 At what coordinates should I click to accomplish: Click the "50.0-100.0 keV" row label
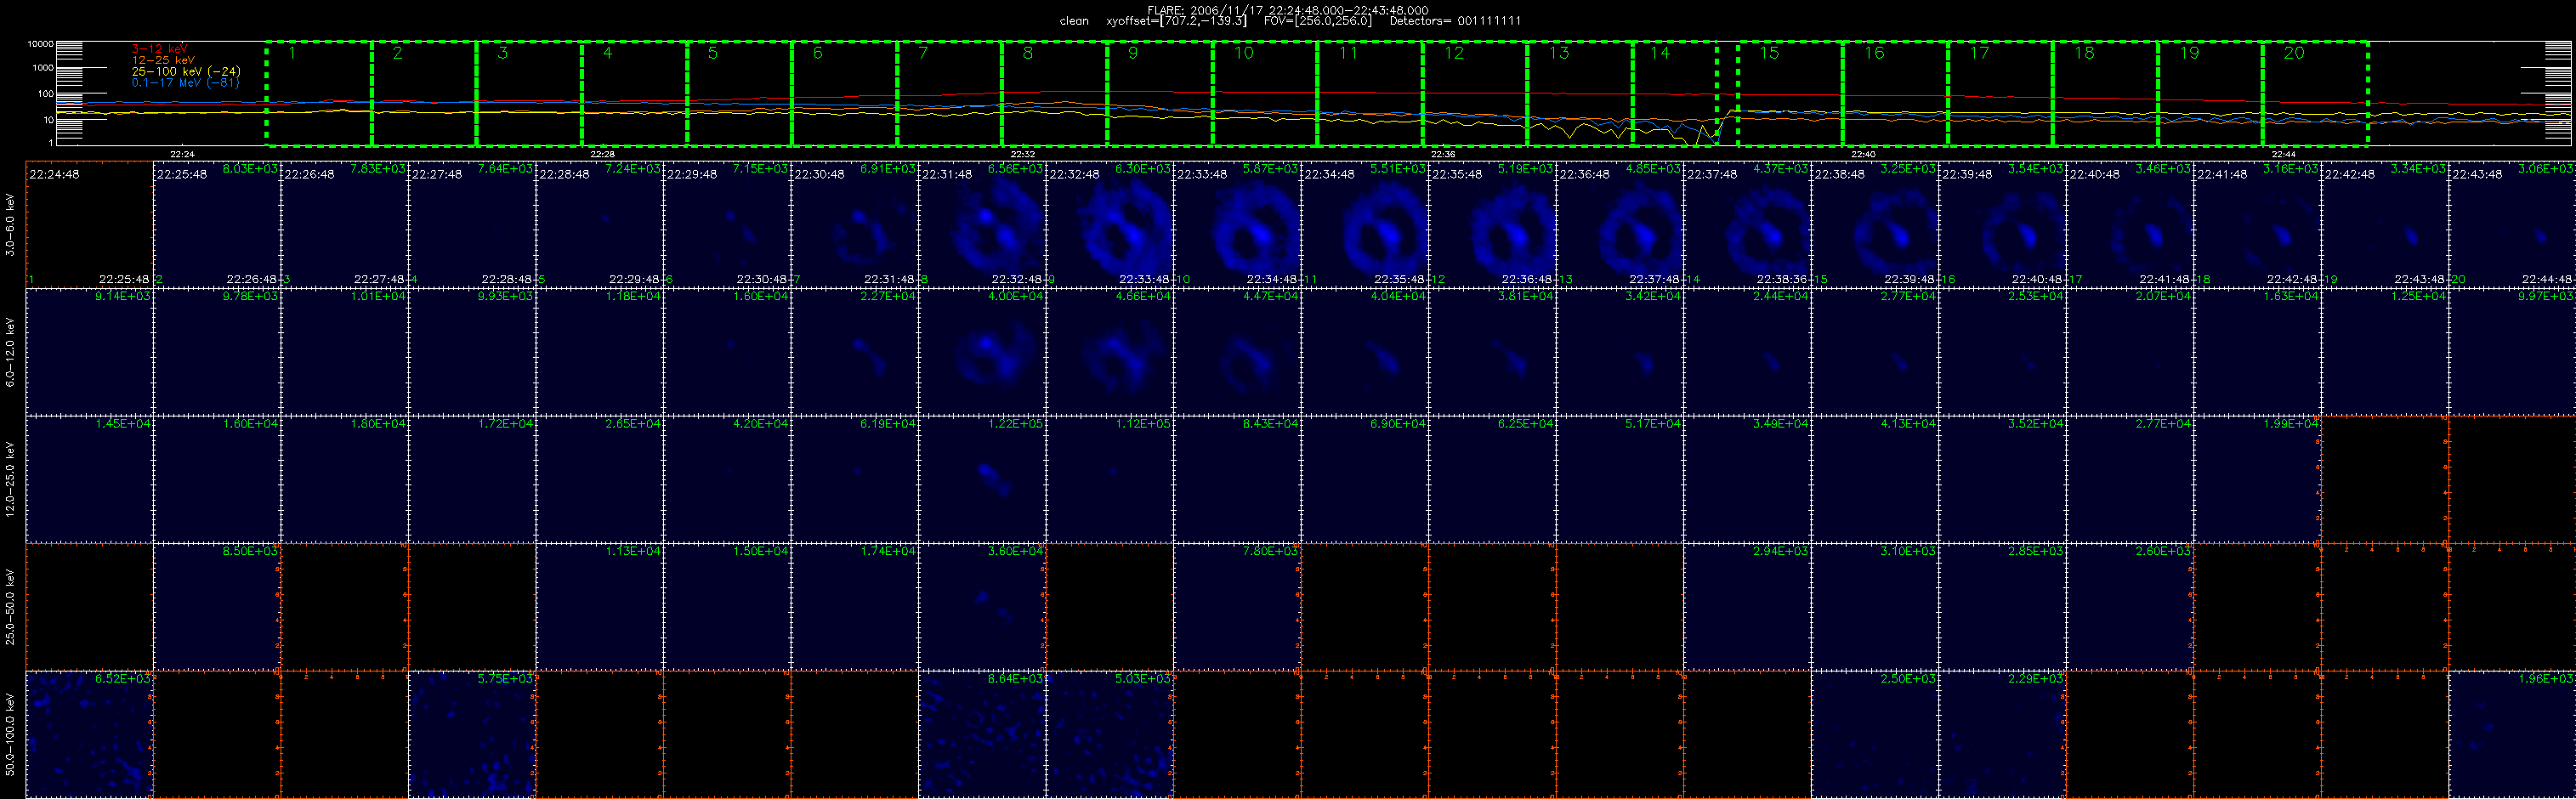pos(10,734)
